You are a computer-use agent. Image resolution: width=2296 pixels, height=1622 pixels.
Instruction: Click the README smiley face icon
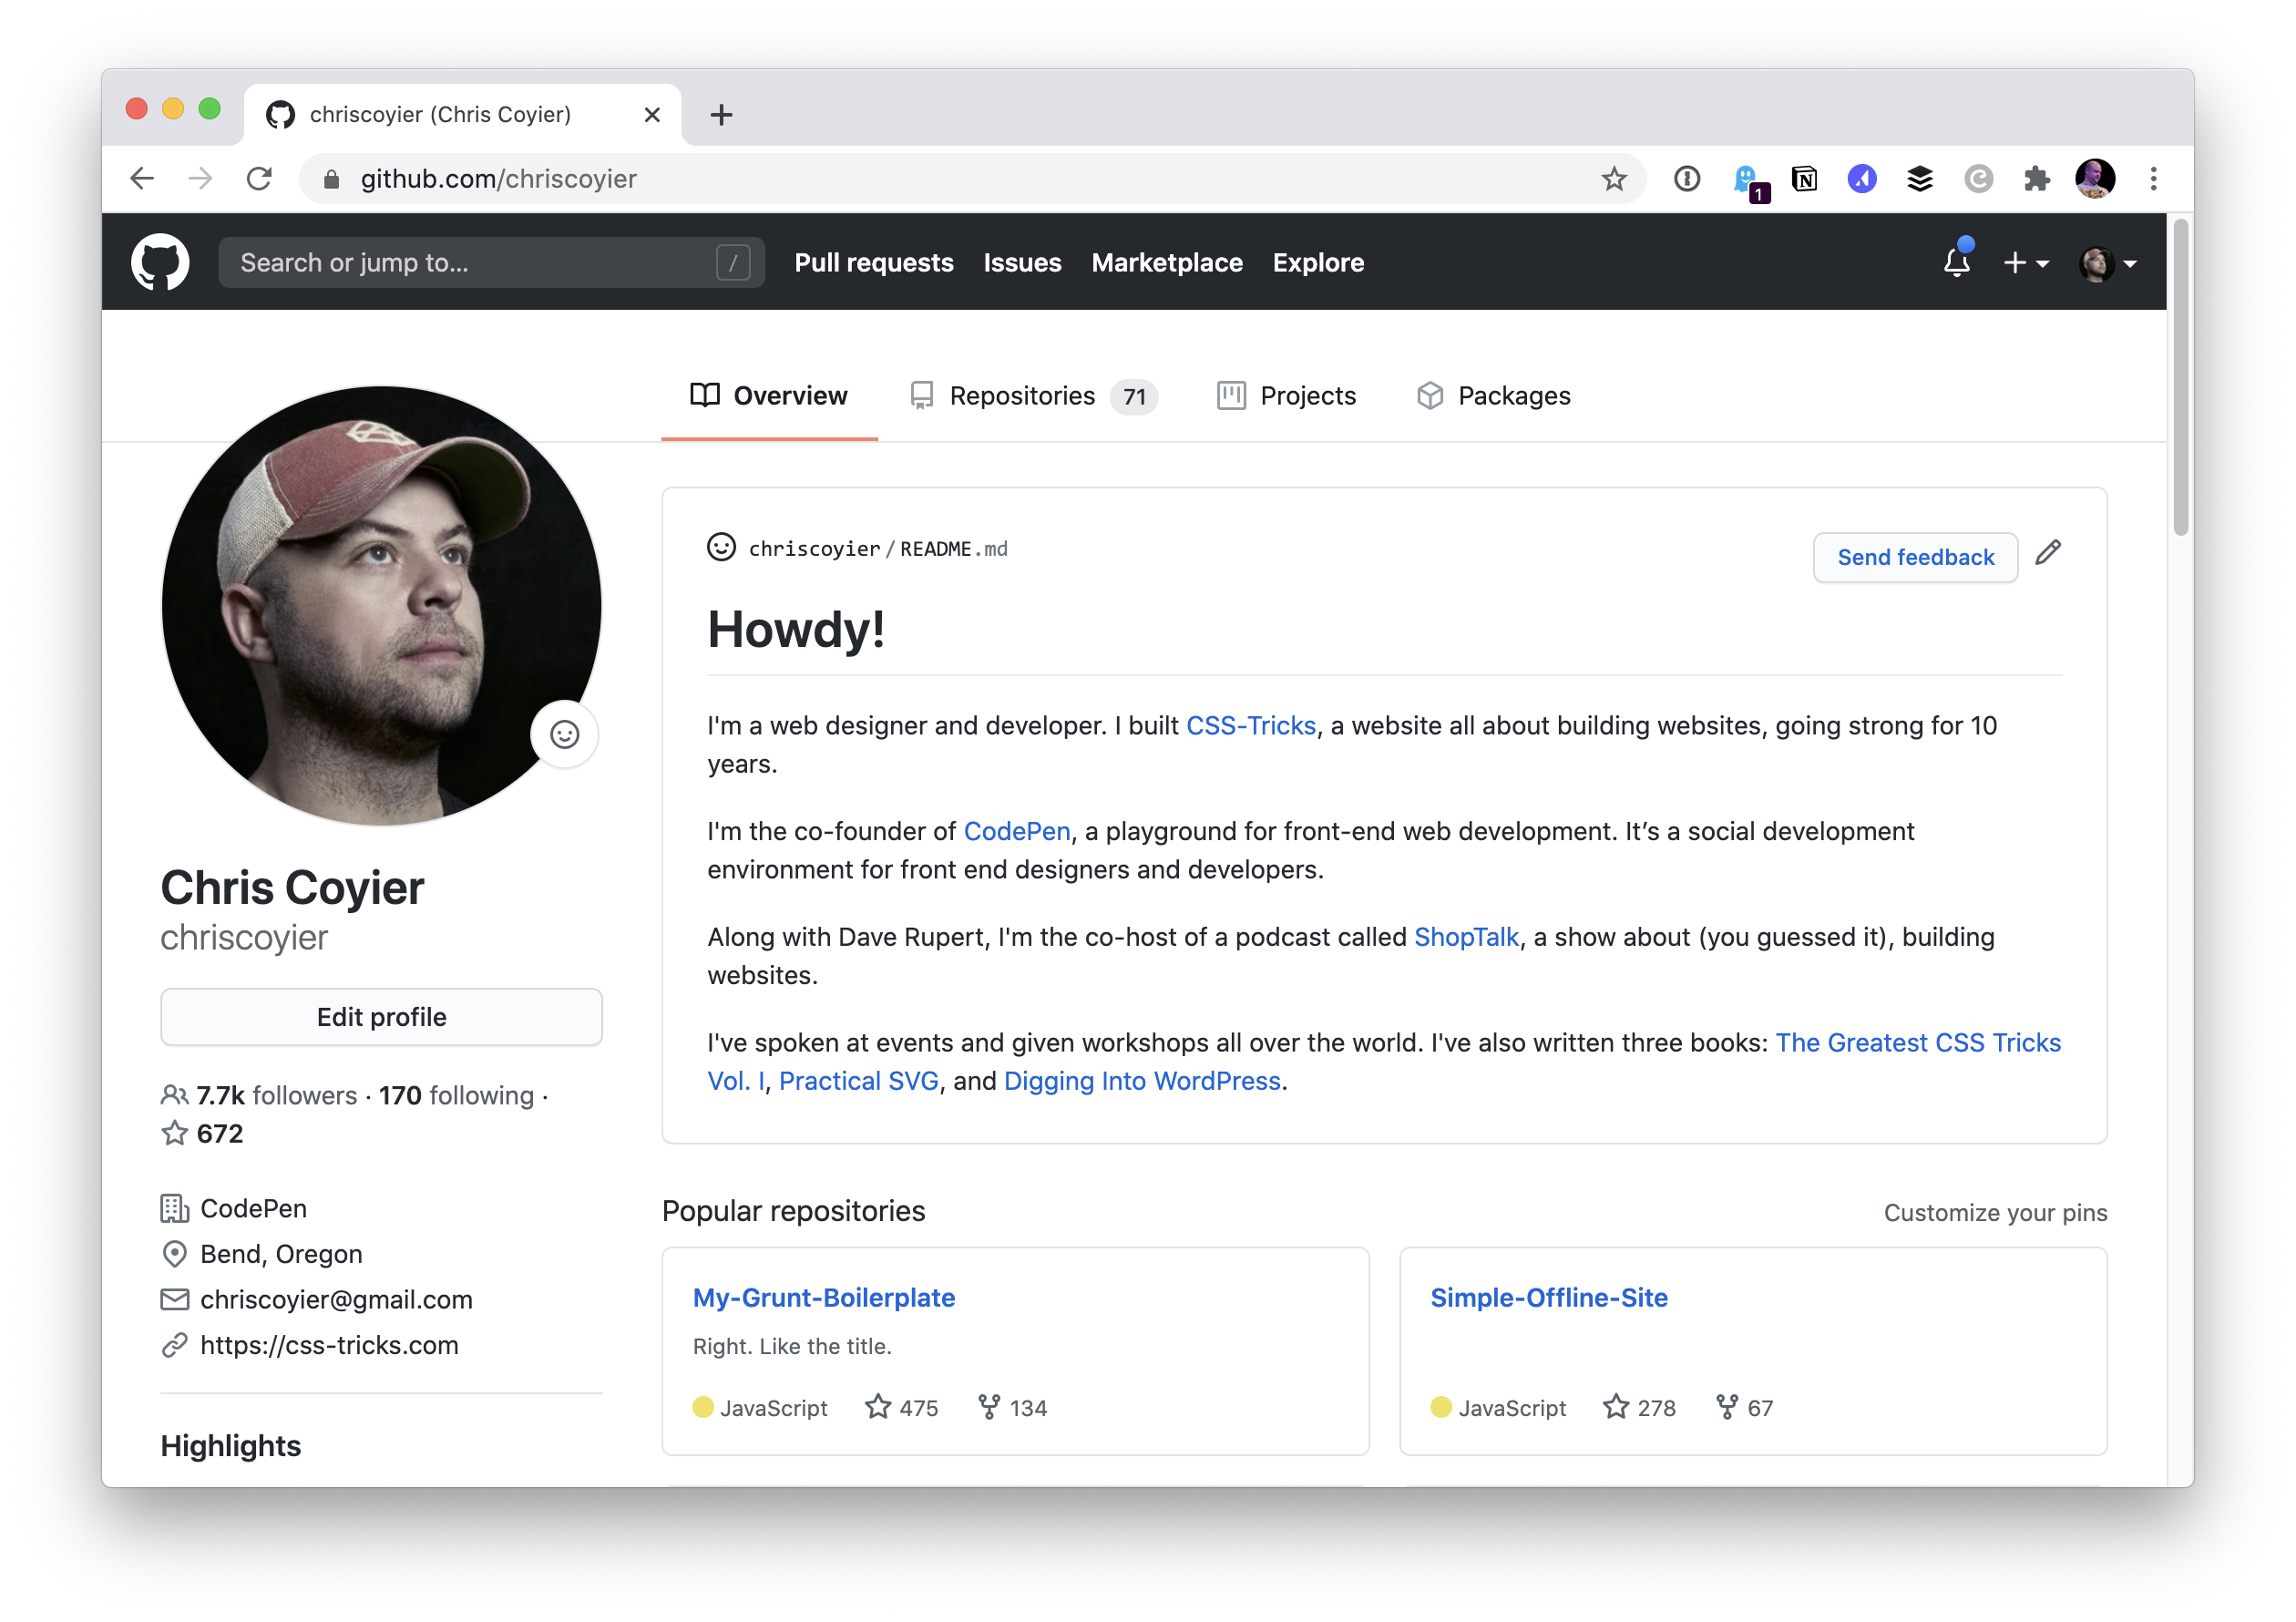click(718, 548)
